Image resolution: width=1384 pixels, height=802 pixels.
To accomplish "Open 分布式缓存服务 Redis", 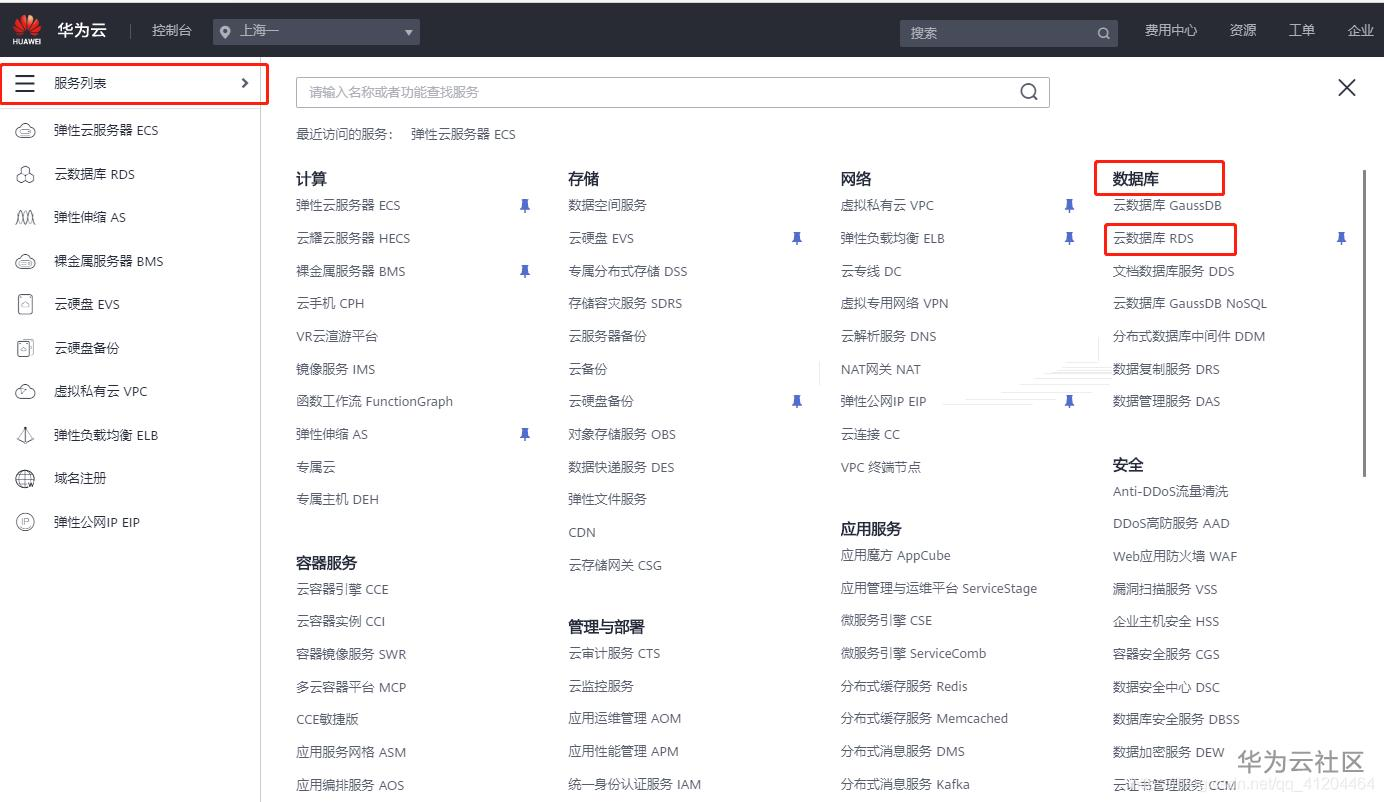I will (x=904, y=686).
